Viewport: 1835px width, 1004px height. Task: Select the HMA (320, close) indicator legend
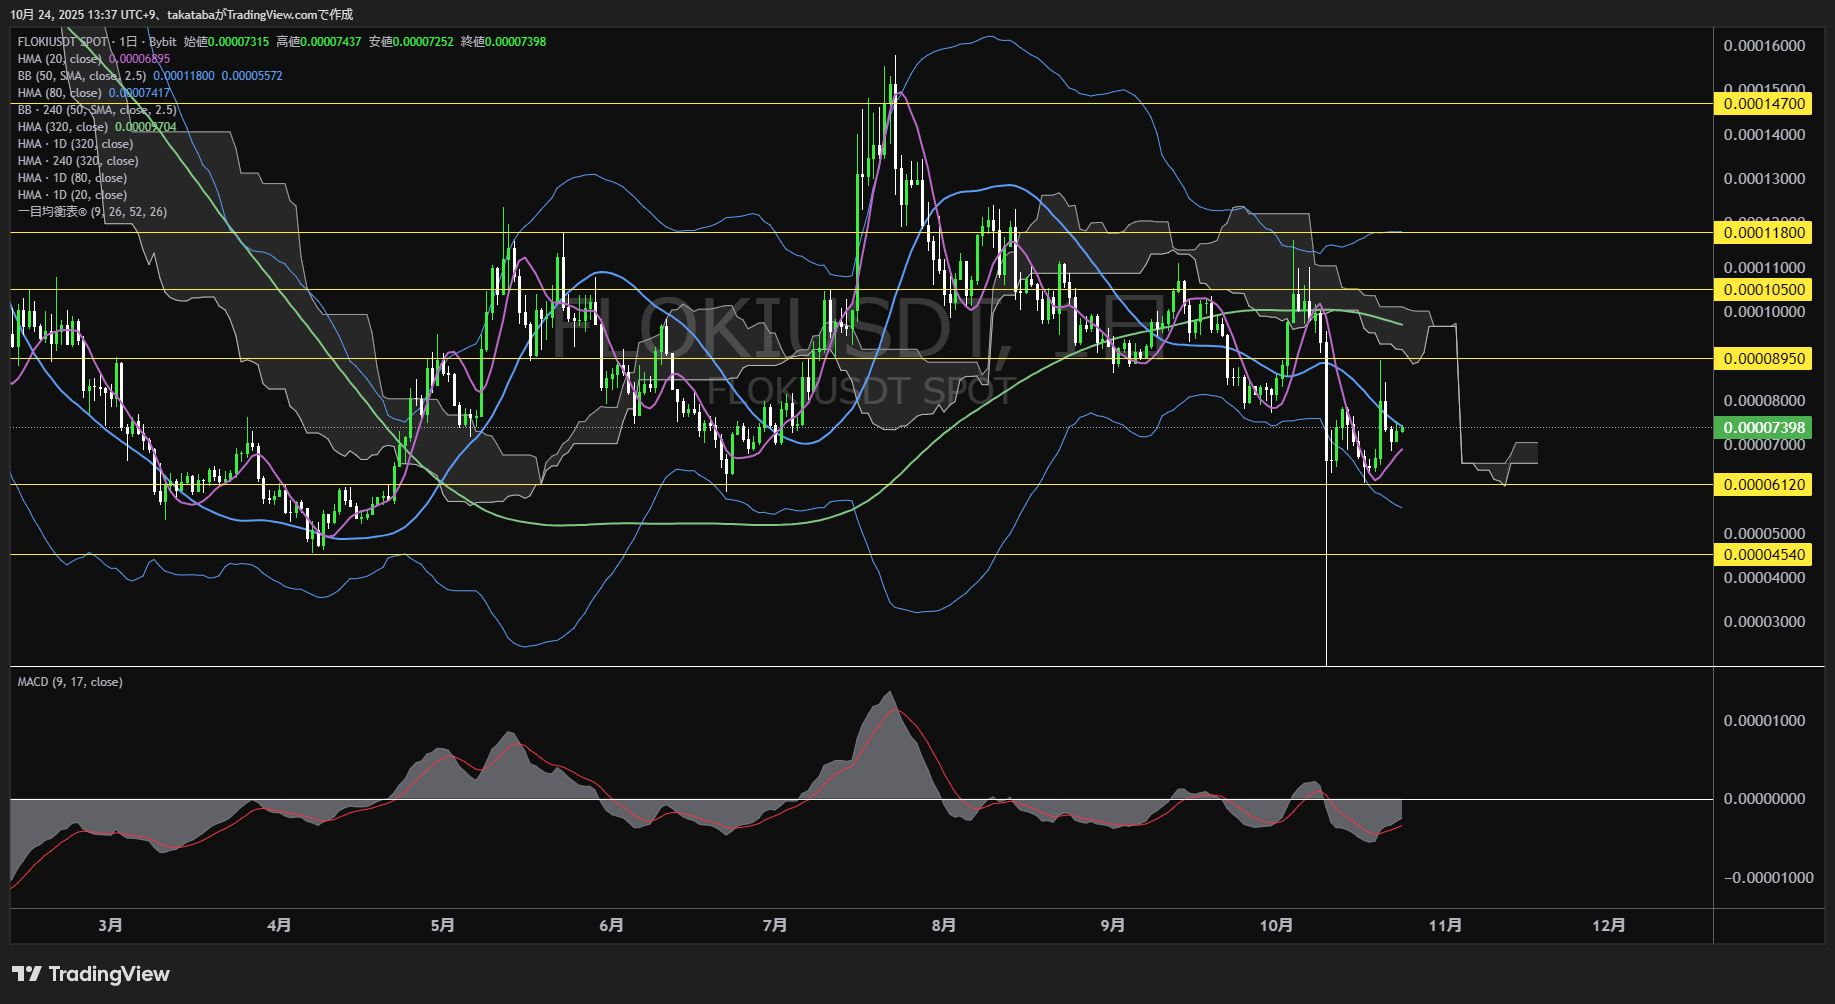(63, 127)
